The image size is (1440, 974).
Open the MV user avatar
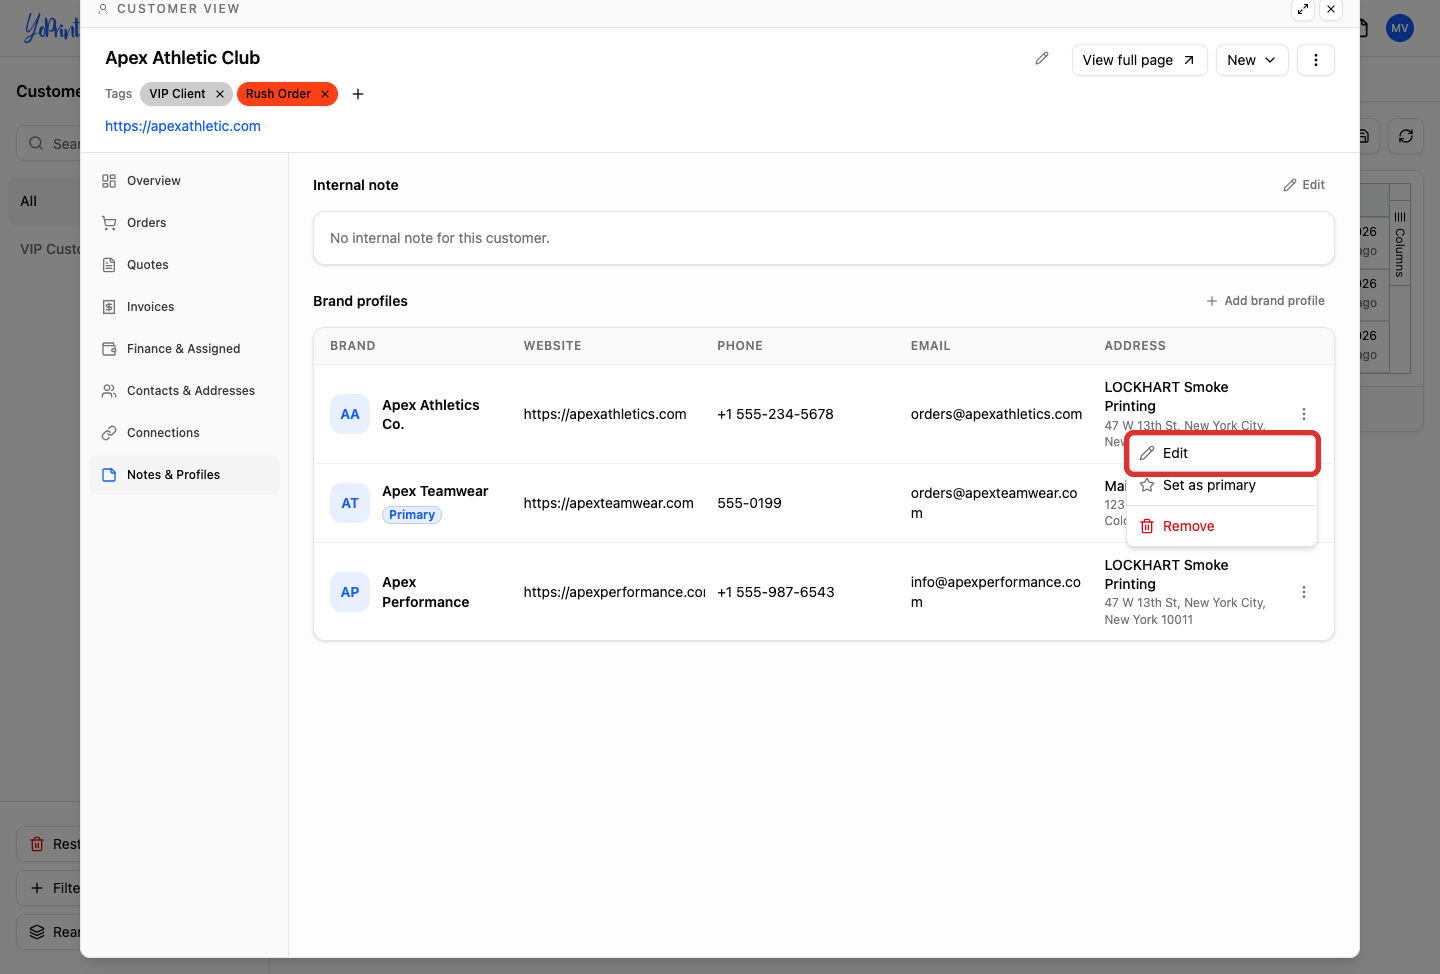[x=1400, y=28]
